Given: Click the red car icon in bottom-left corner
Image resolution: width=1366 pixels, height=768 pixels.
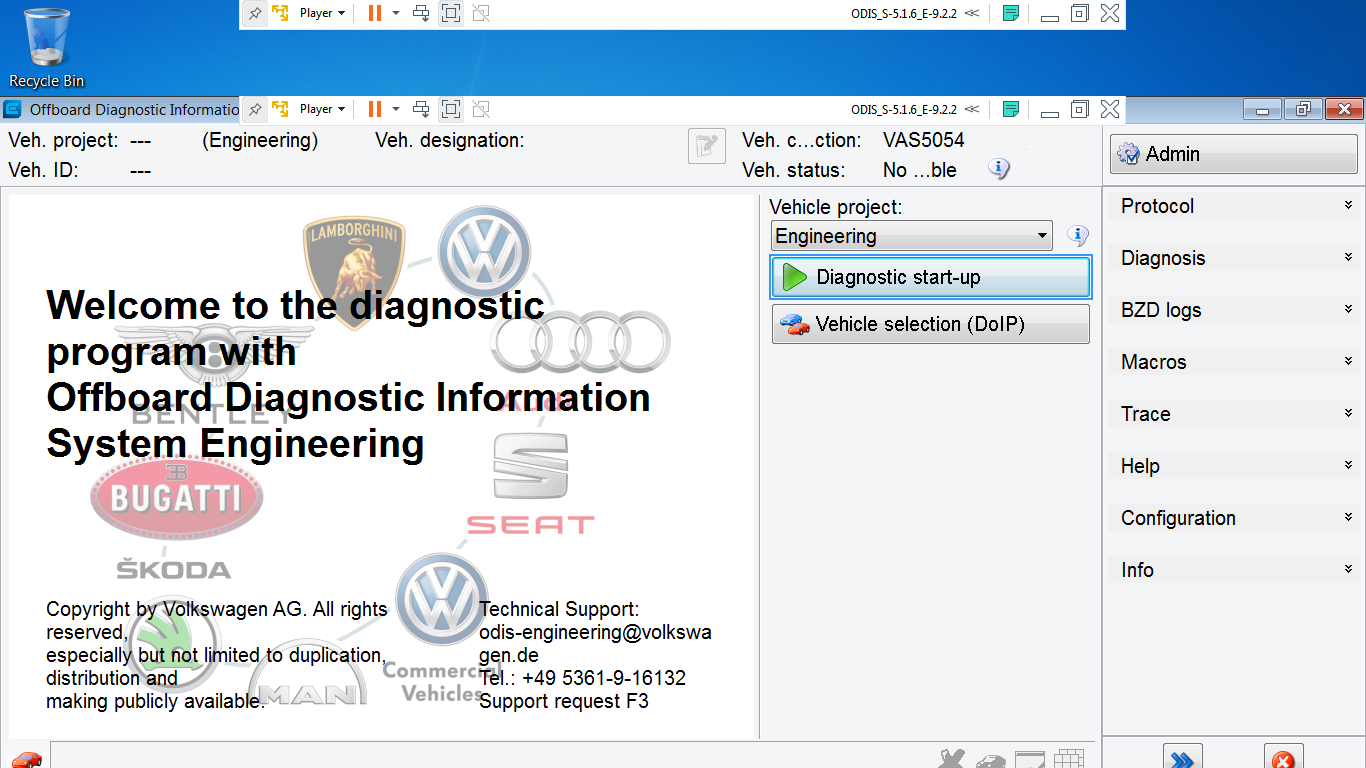Looking at the screenshot, I should click(27, 759).
